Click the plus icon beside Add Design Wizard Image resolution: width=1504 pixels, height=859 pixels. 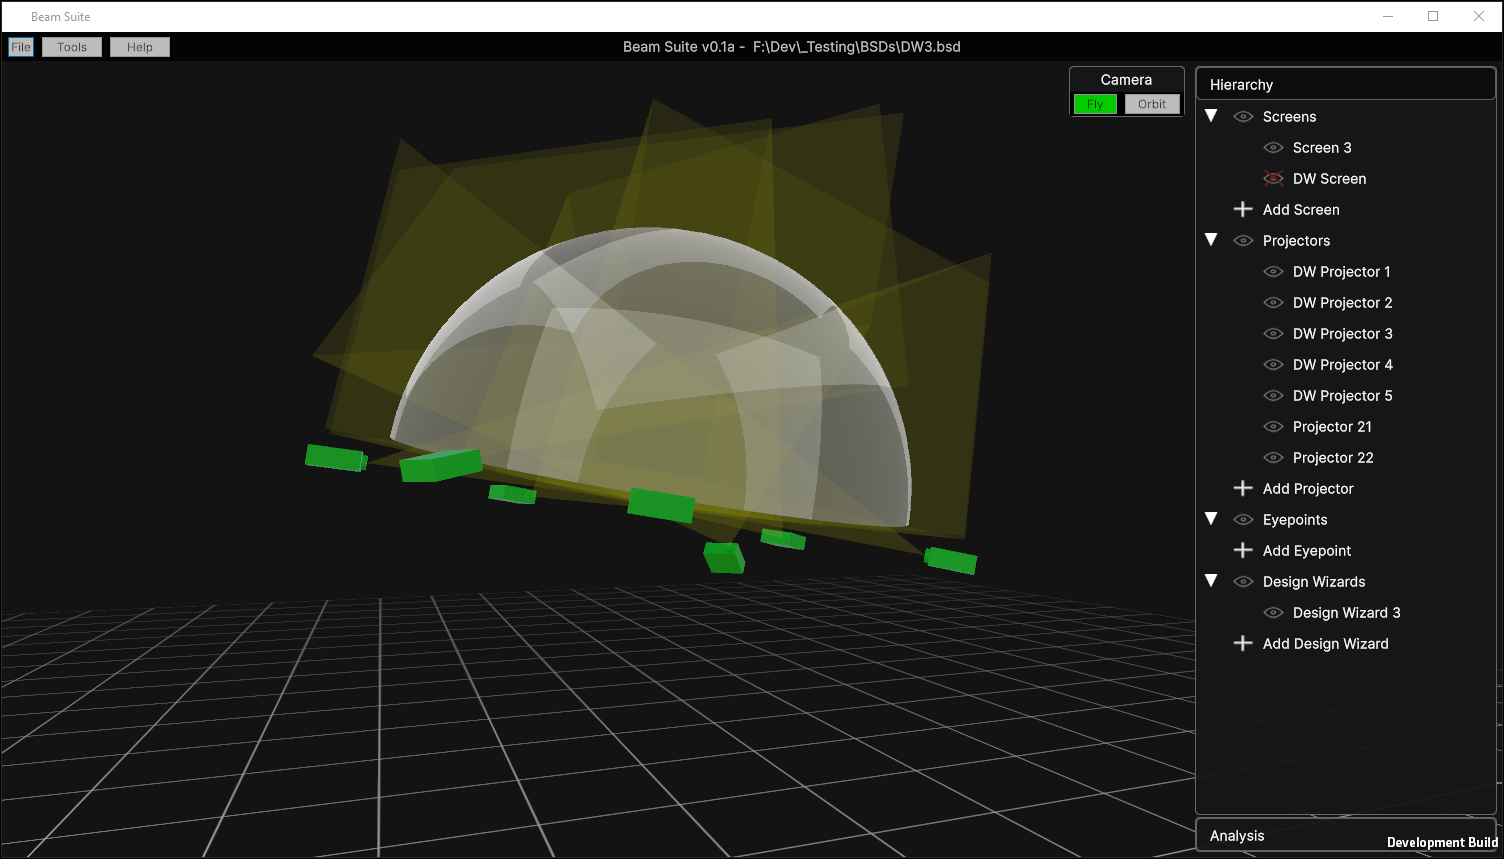[1243, 643]
